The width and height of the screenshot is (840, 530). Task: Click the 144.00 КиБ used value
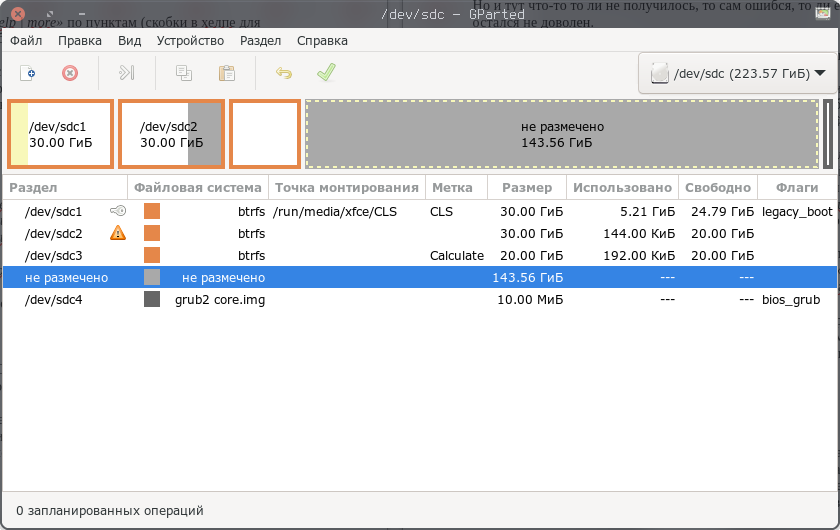(x=639, y=234)
